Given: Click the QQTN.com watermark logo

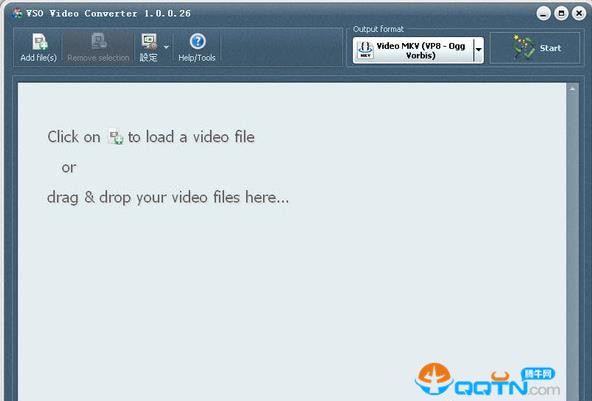Looking at the screenshot, I should pyautogui.click(x=487, y=380).
